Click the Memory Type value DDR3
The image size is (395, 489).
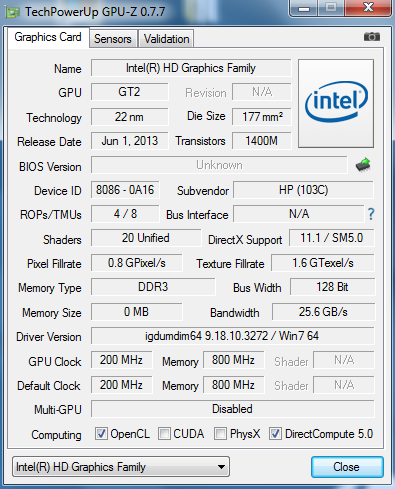tap(153, 287)
